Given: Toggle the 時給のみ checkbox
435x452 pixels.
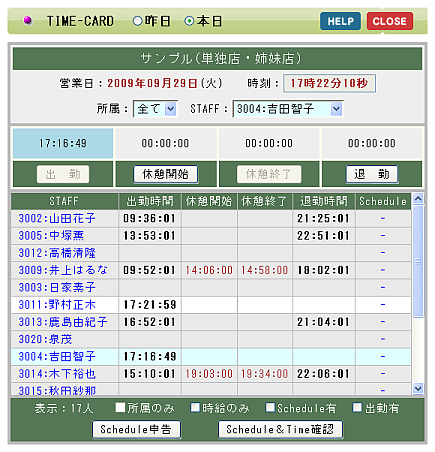Looking at the screenshot, I should [x=195, y=407].
